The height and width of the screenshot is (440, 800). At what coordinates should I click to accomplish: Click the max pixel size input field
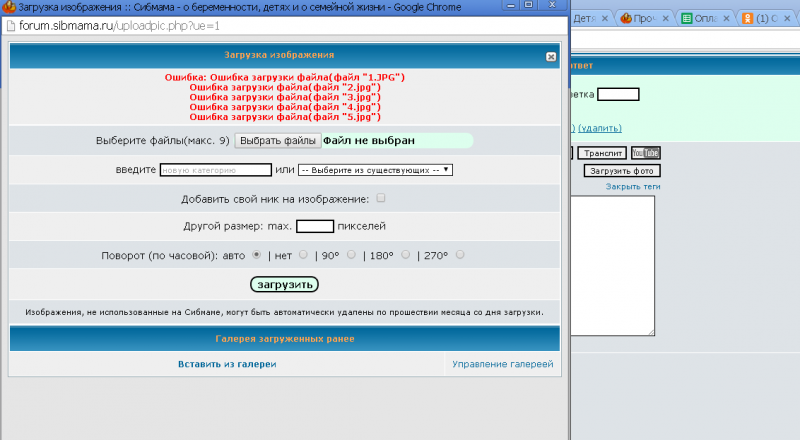[x=315, y=227]
